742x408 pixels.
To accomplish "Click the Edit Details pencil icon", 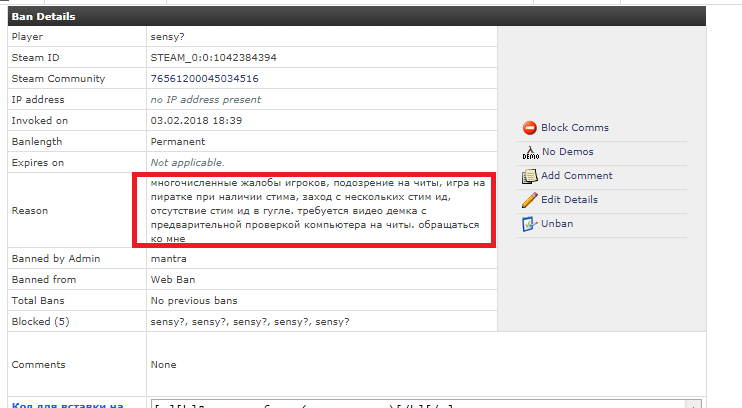I will pos(530,200).
